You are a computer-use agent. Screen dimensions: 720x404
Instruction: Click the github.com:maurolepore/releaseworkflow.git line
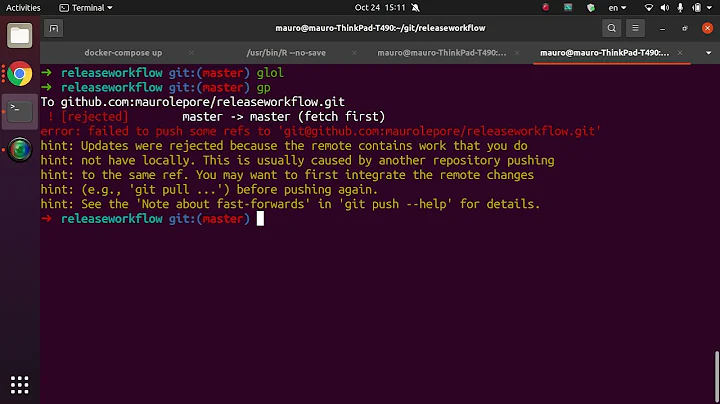coord(202,102)
